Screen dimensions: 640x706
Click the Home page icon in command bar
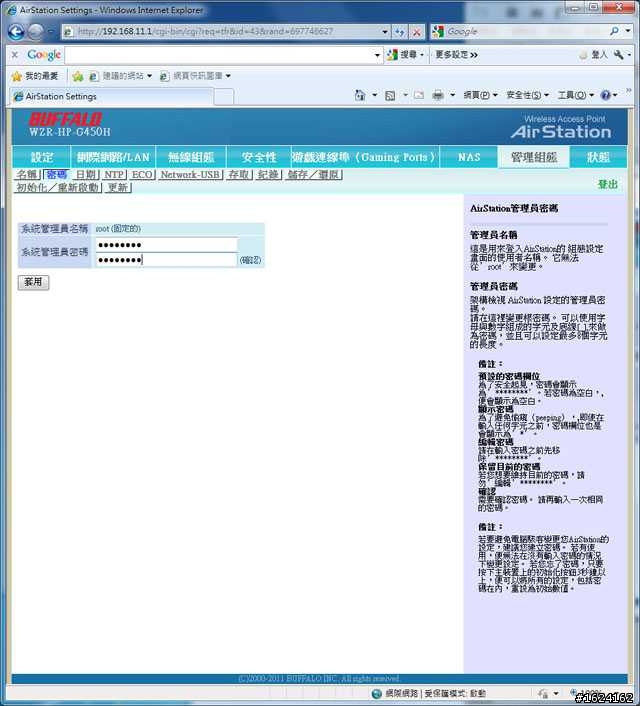(360, 95)
